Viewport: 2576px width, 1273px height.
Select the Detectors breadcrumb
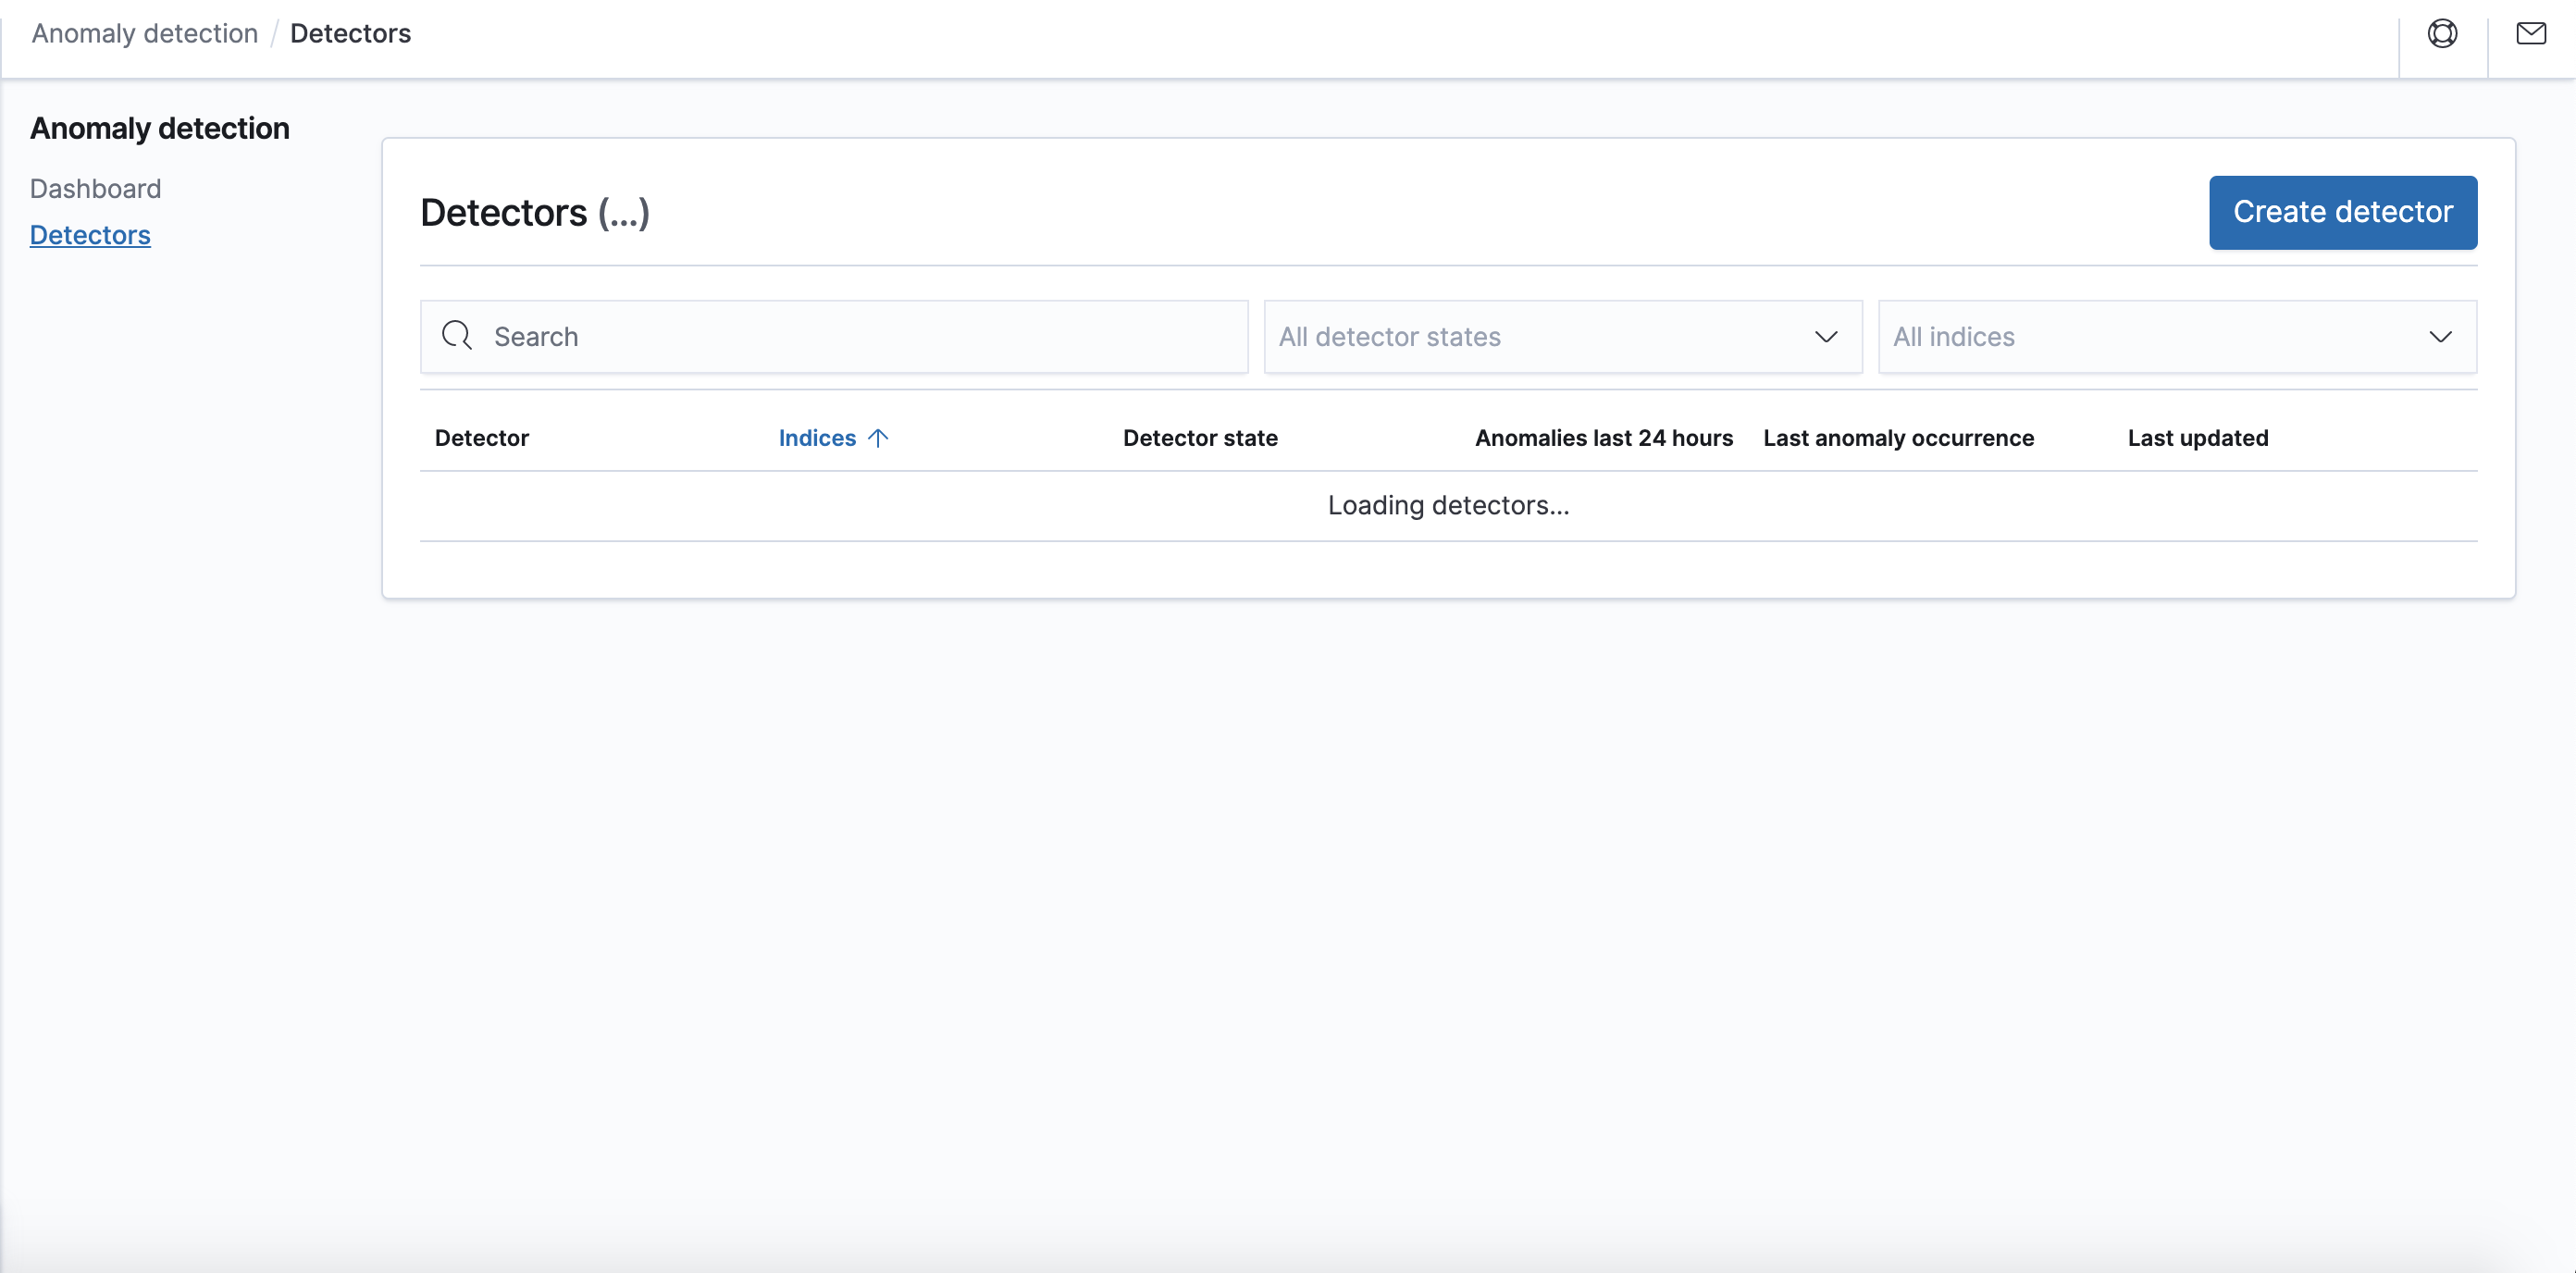(351, 33)
